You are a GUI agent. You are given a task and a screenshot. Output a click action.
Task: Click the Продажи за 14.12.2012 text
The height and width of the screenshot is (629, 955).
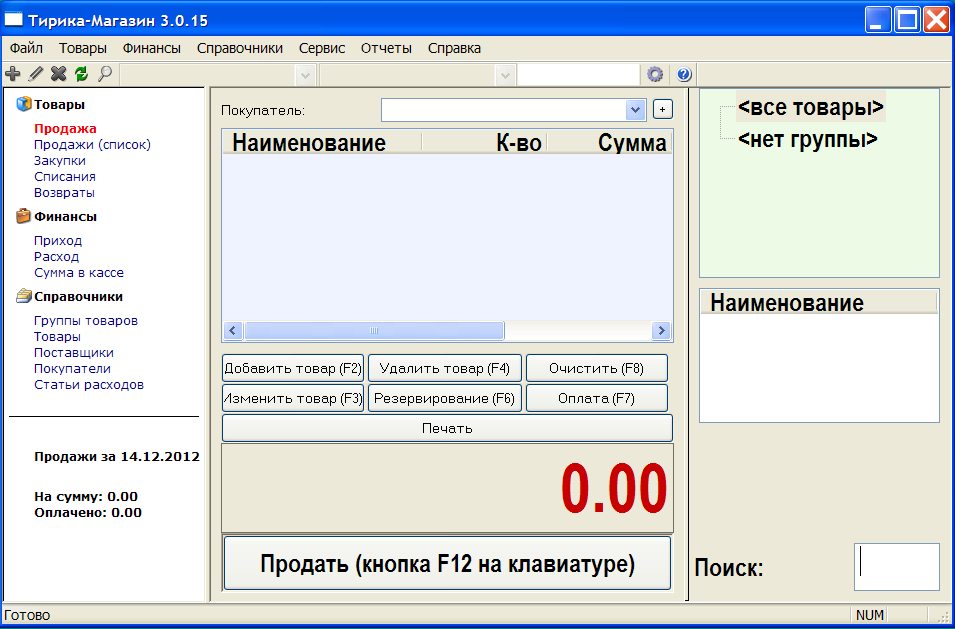(117, 457)
